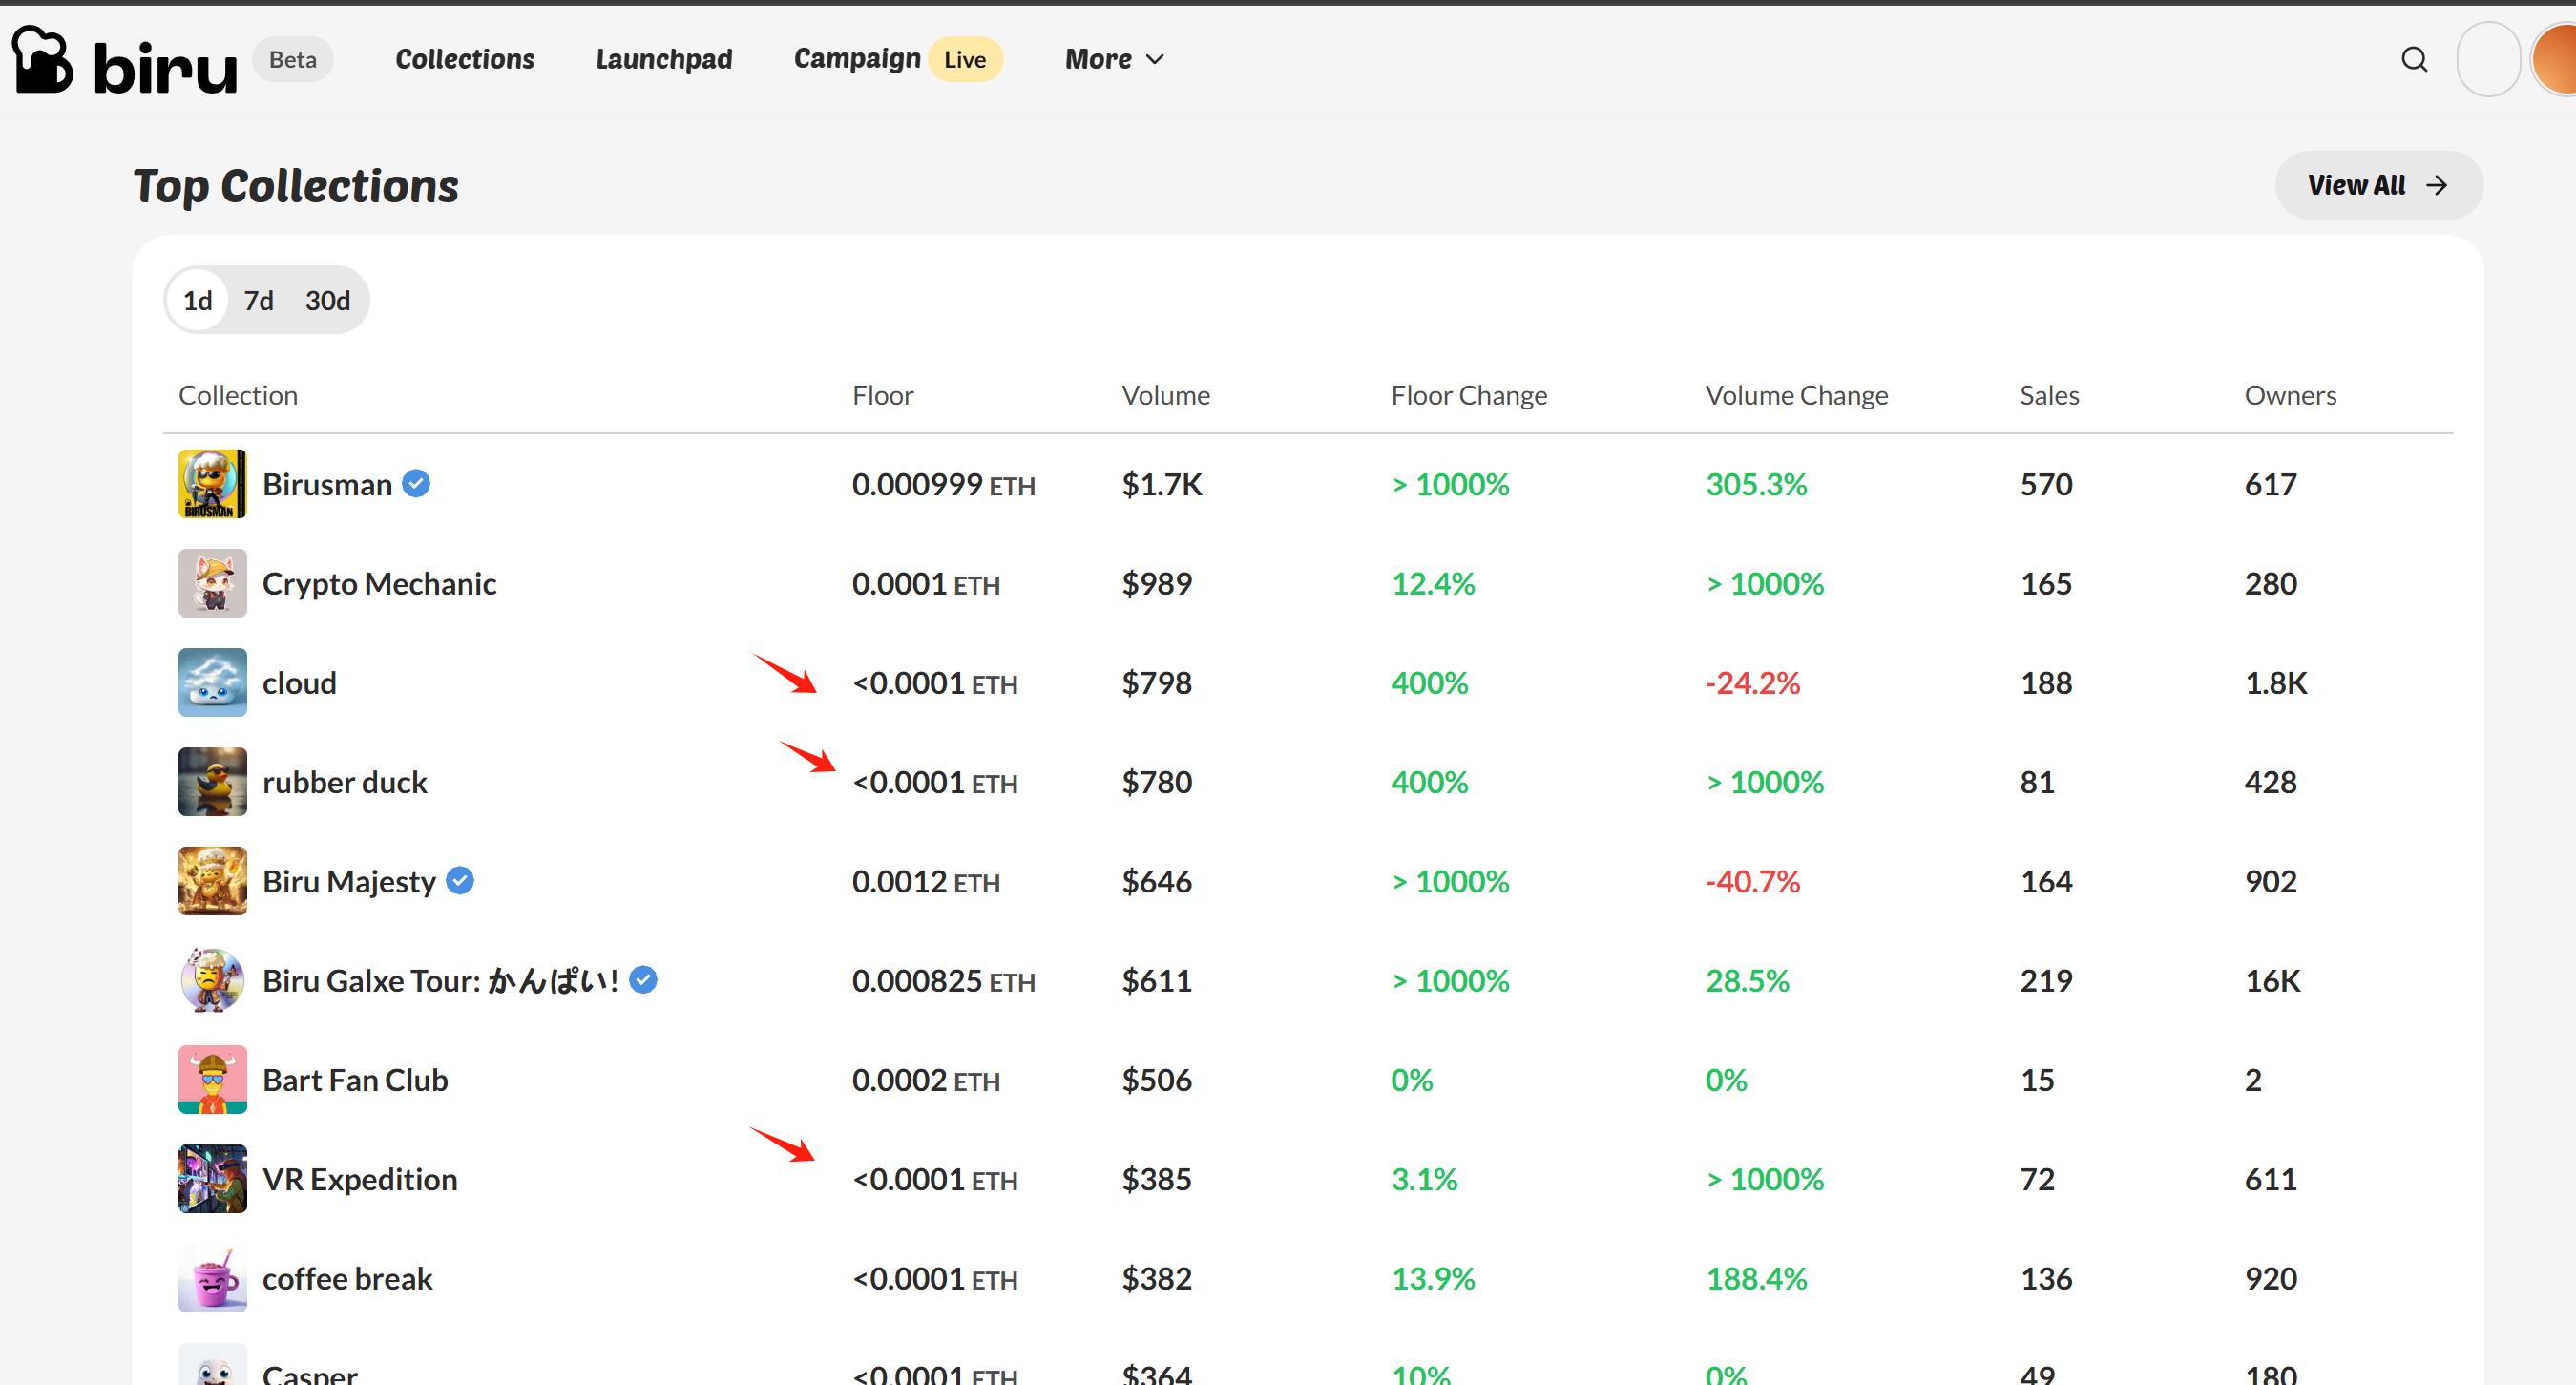Screen dimensions: 2576x1385
Task: Click the rubber duck collection icon
Action: tap(212, 782)
